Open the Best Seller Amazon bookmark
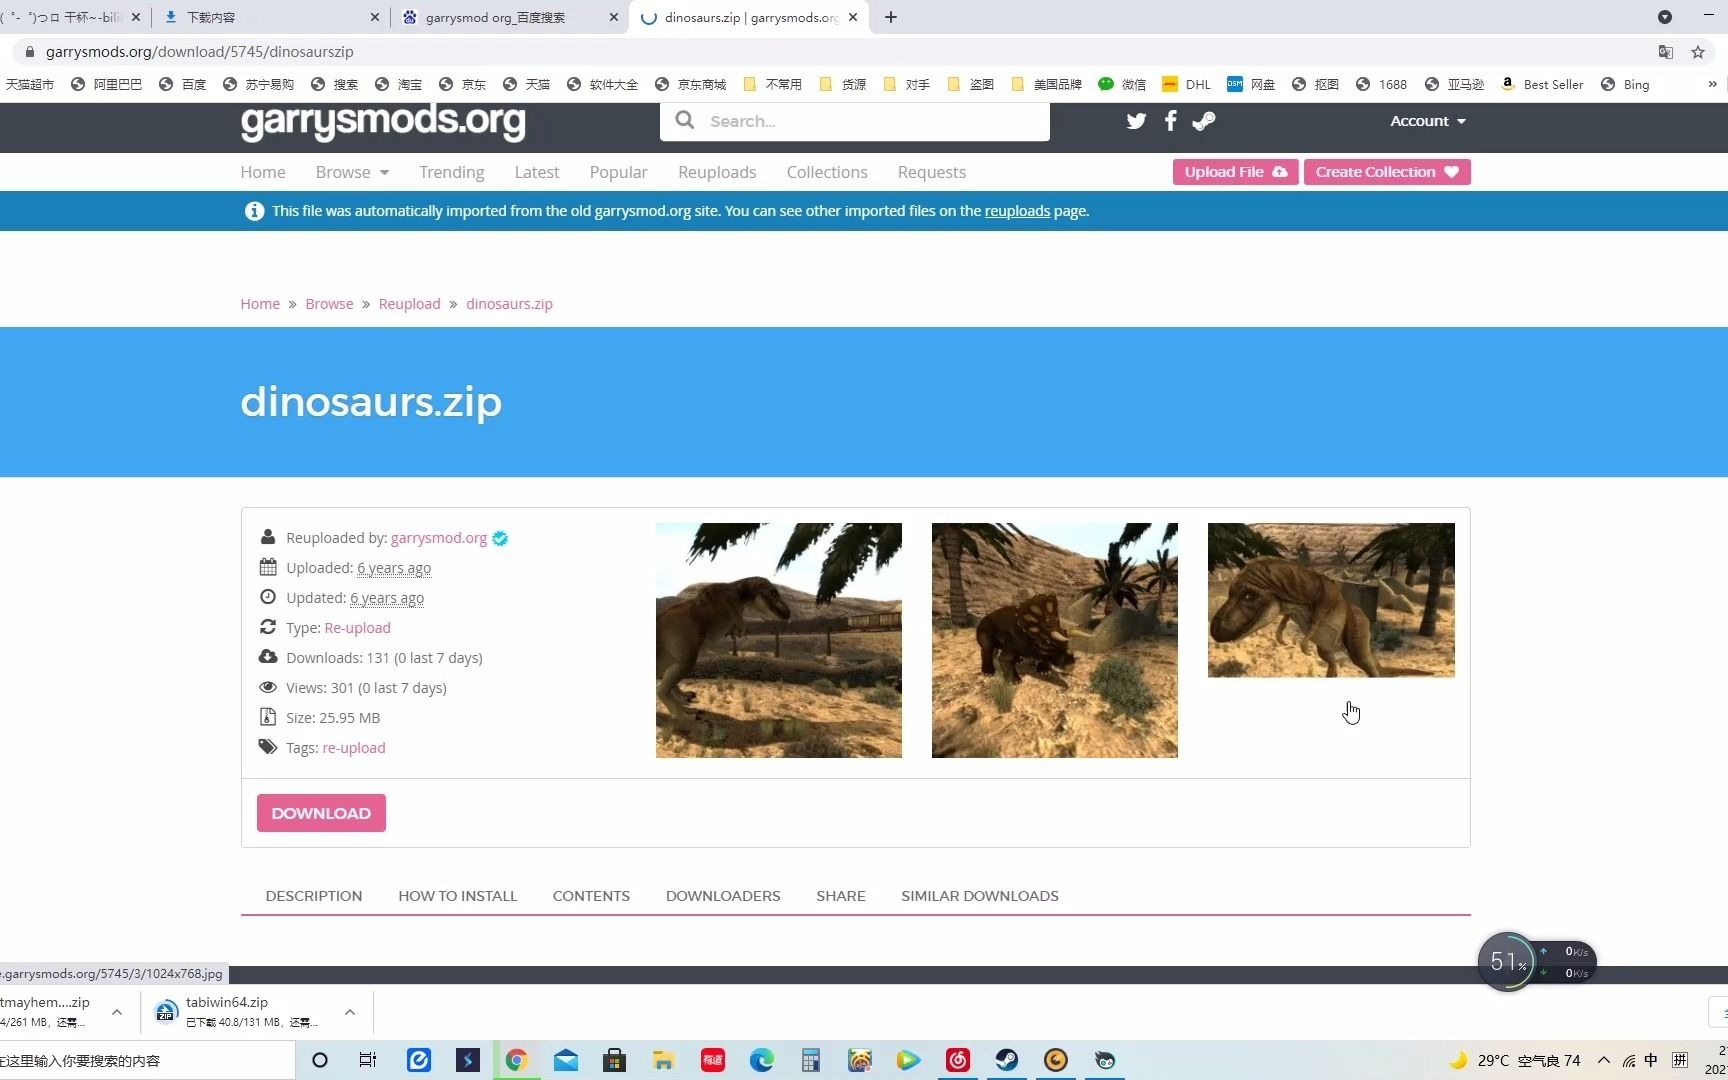 [1542, 85]
